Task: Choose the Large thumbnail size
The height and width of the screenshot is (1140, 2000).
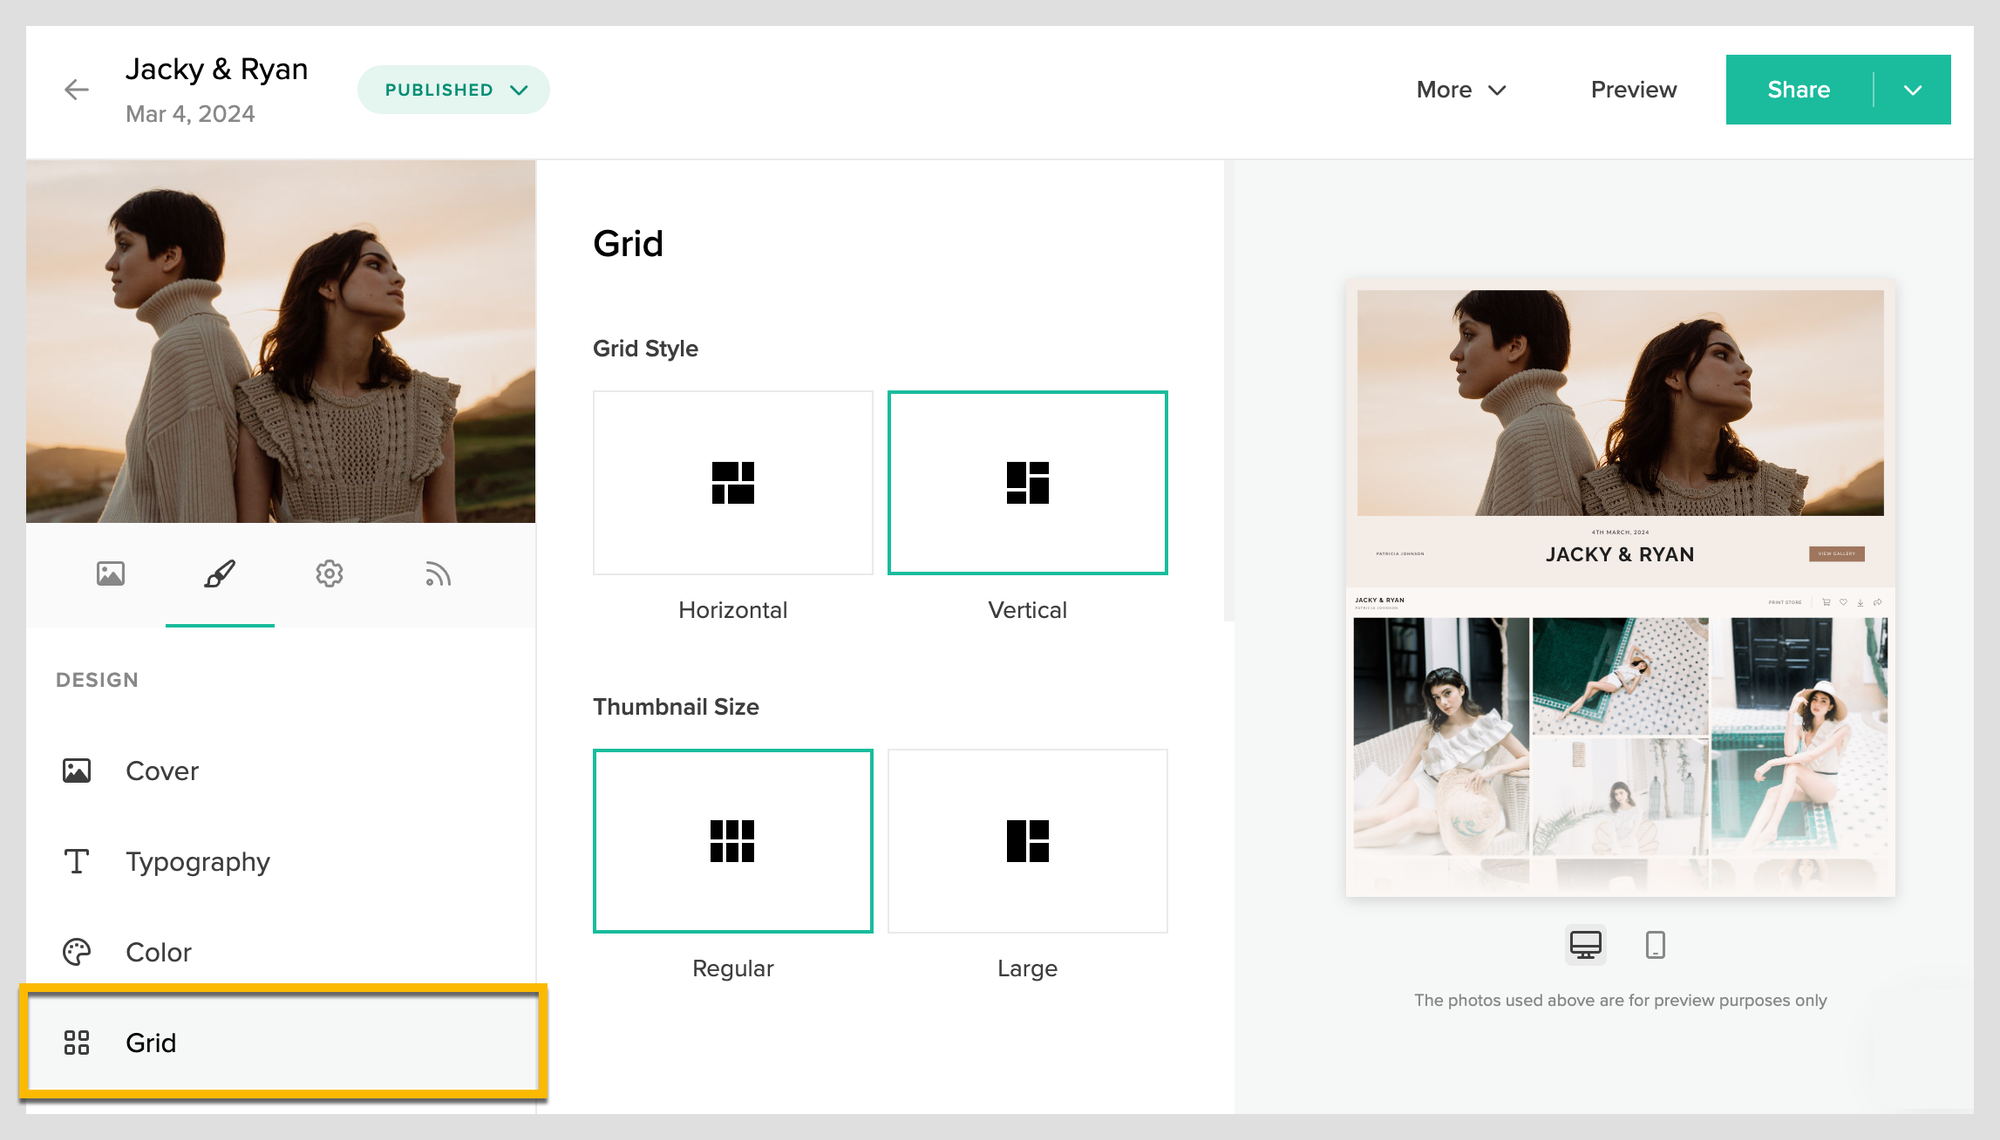Action: [1027, 840]
